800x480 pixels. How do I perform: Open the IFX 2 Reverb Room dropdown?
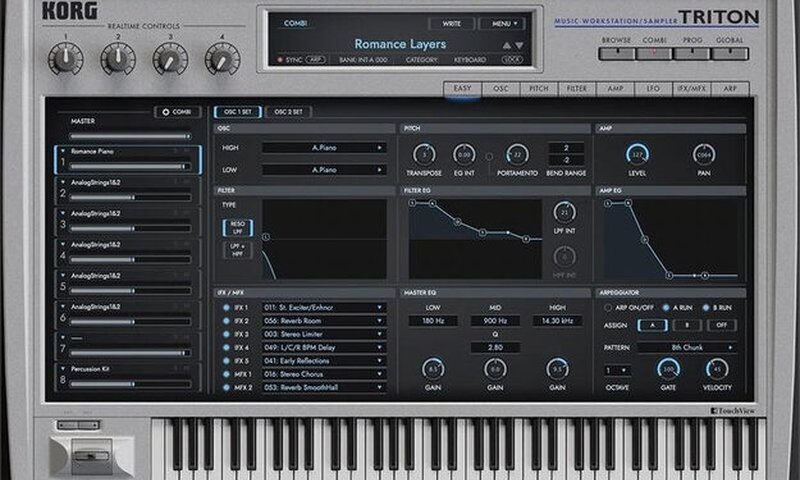coord(323,320)
